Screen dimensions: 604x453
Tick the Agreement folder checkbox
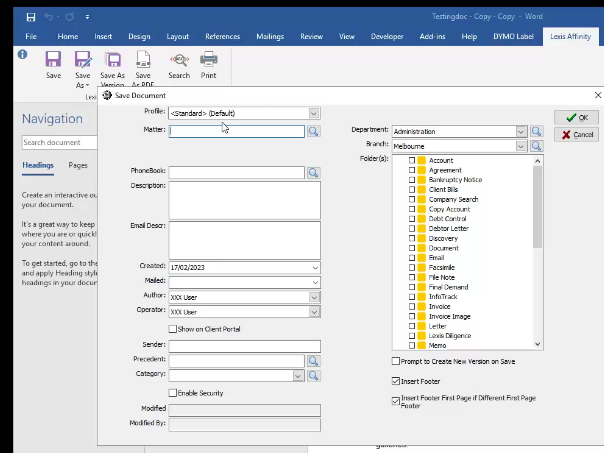pyautogui.click(x=412, y=170)
